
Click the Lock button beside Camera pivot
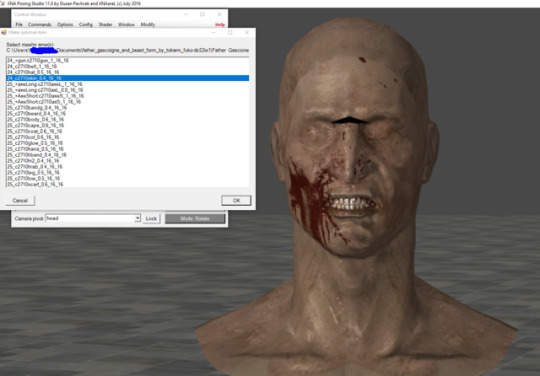pyautogui.click(x=151, y=219)
